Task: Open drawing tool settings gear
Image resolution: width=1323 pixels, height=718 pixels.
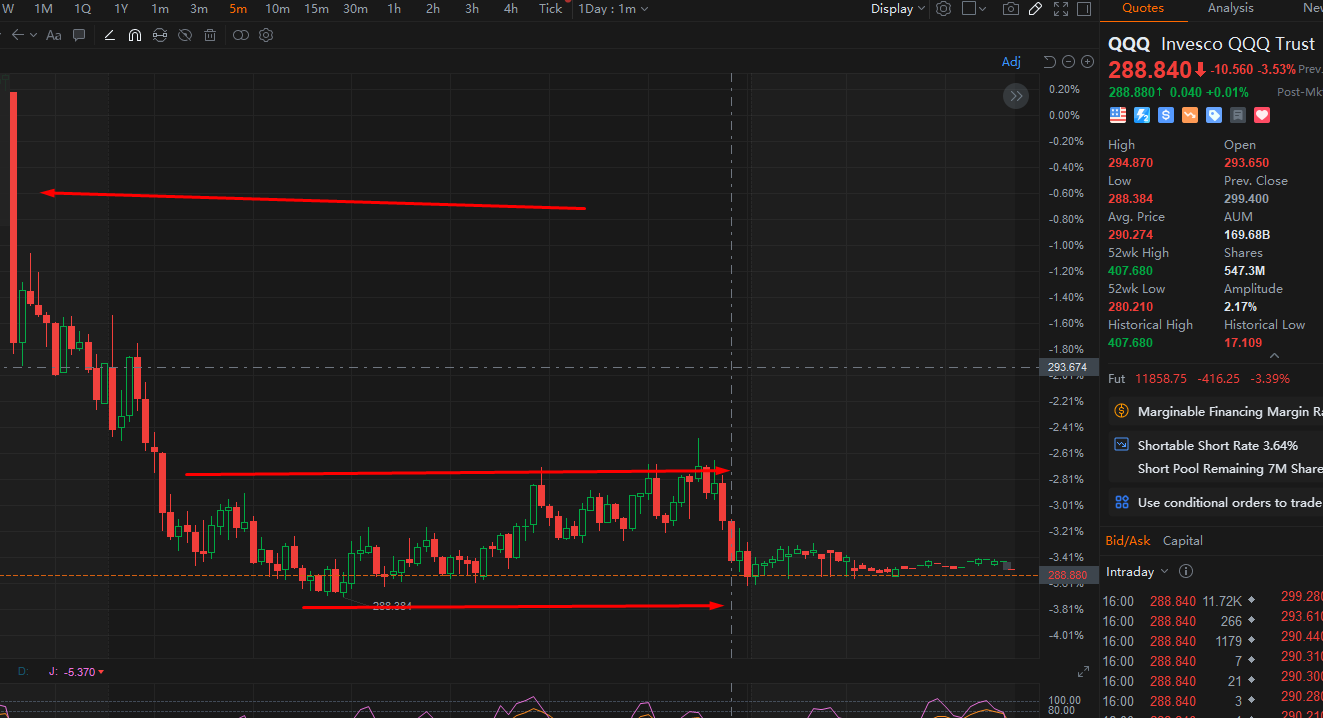Action: pos(266,35)
